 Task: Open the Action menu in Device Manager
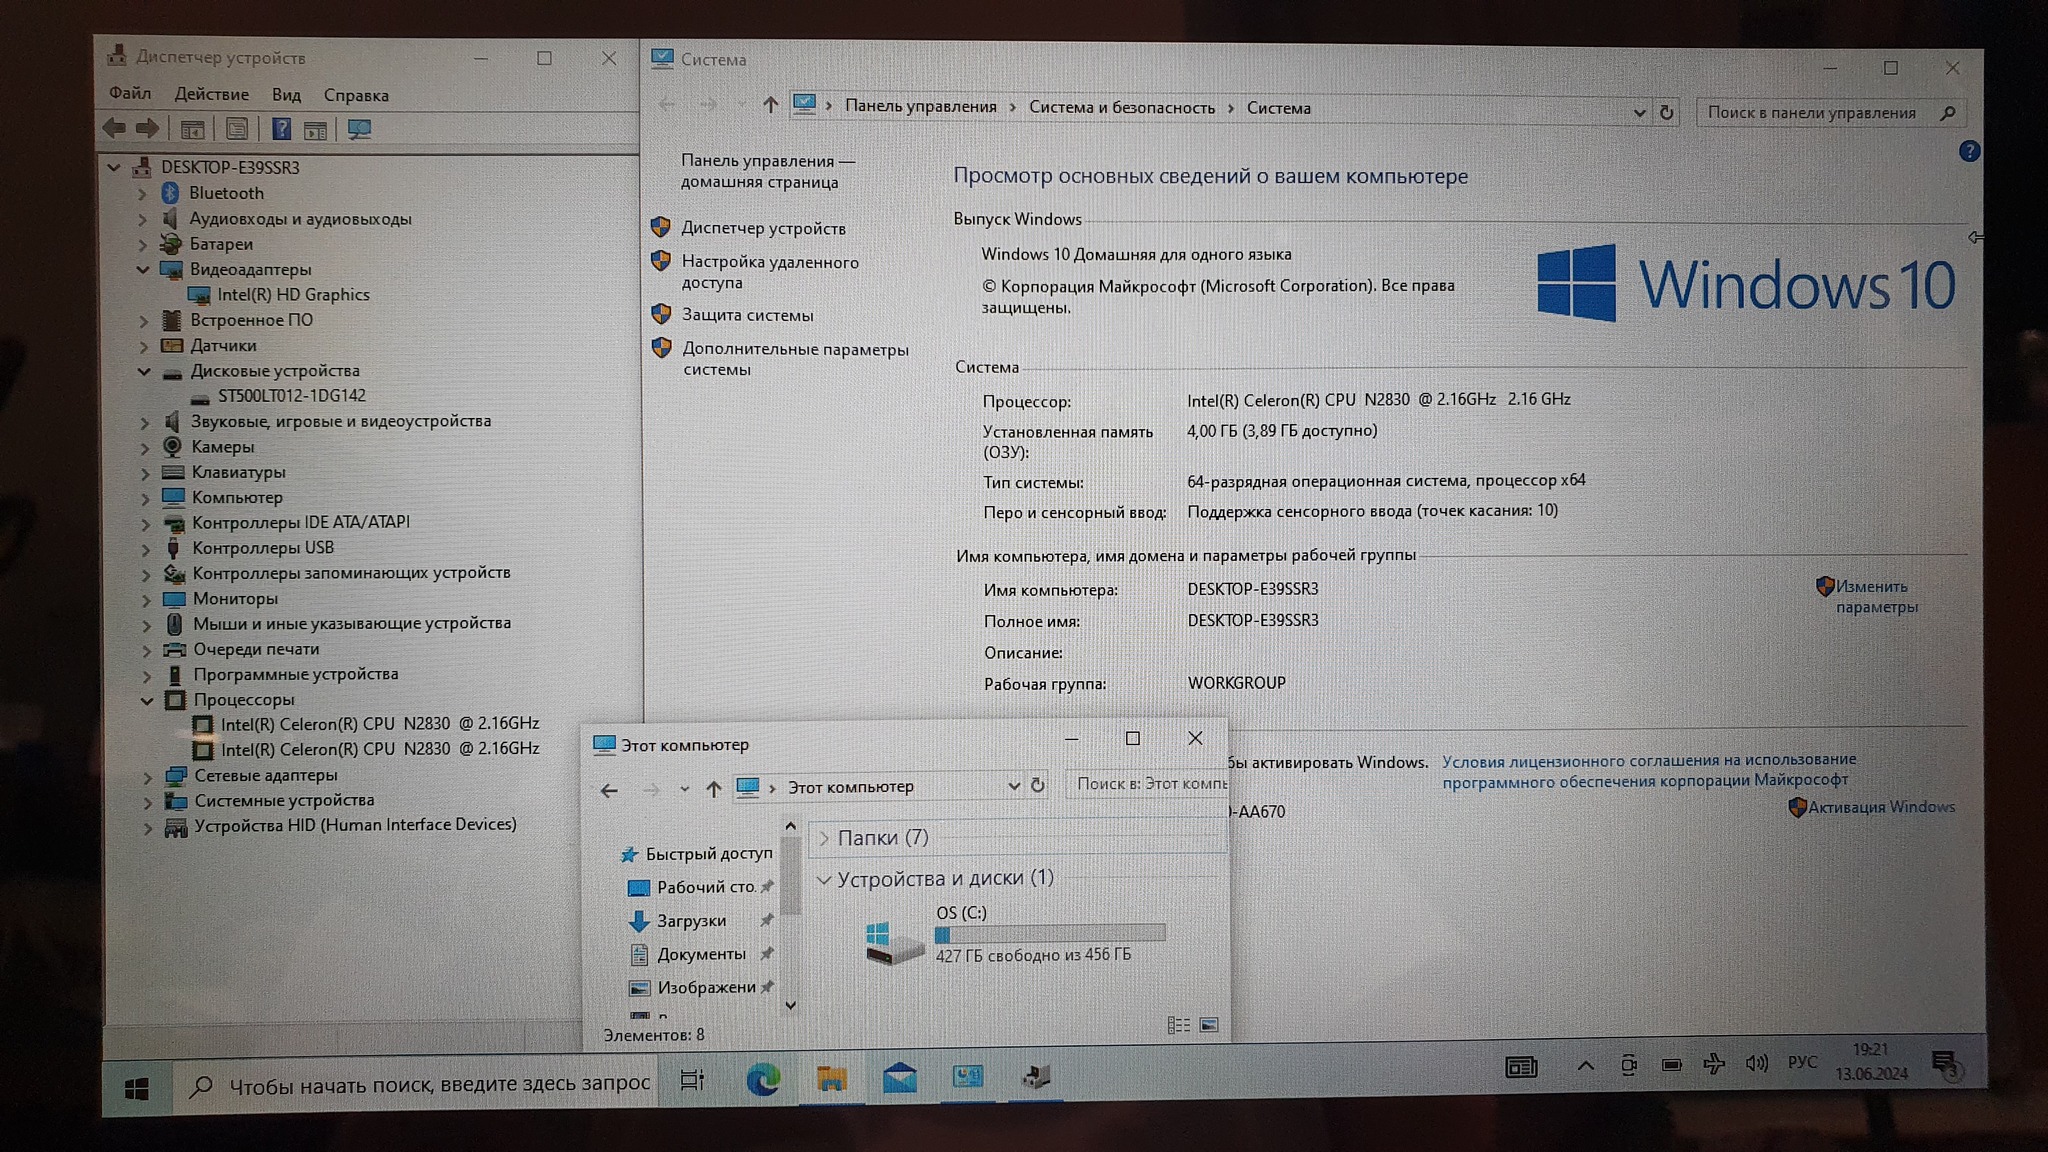coord(211,94)
